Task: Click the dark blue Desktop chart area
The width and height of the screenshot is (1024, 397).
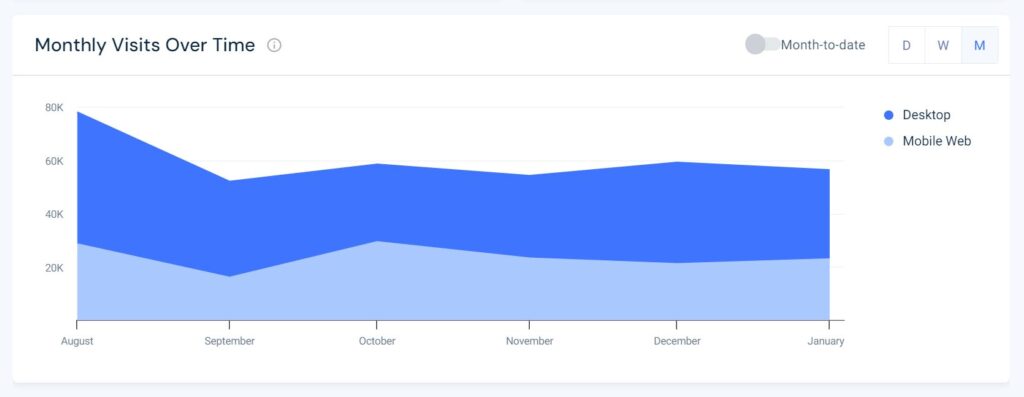Action: (x=457, y=209)
